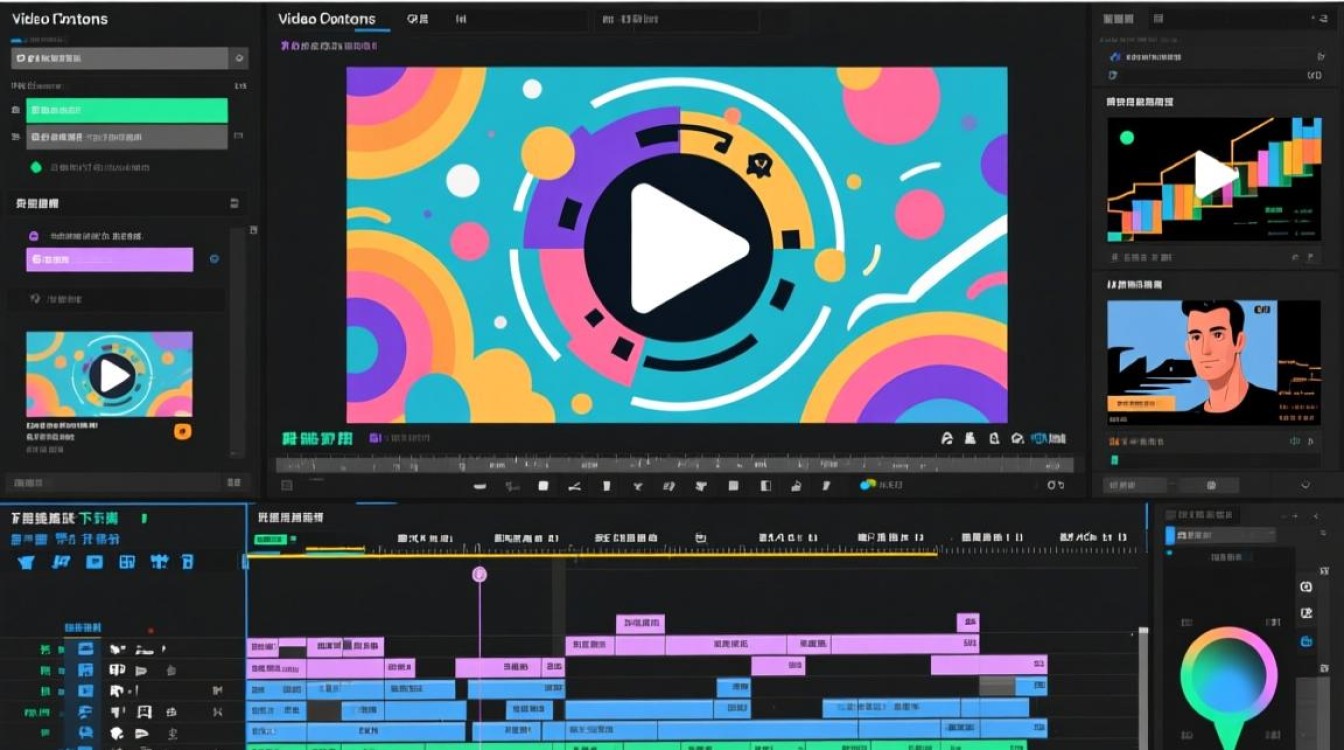1344x750 pixels.
Task: Toggle the teal speaker icon under the portrait clip
Action: pos(1295,441)
